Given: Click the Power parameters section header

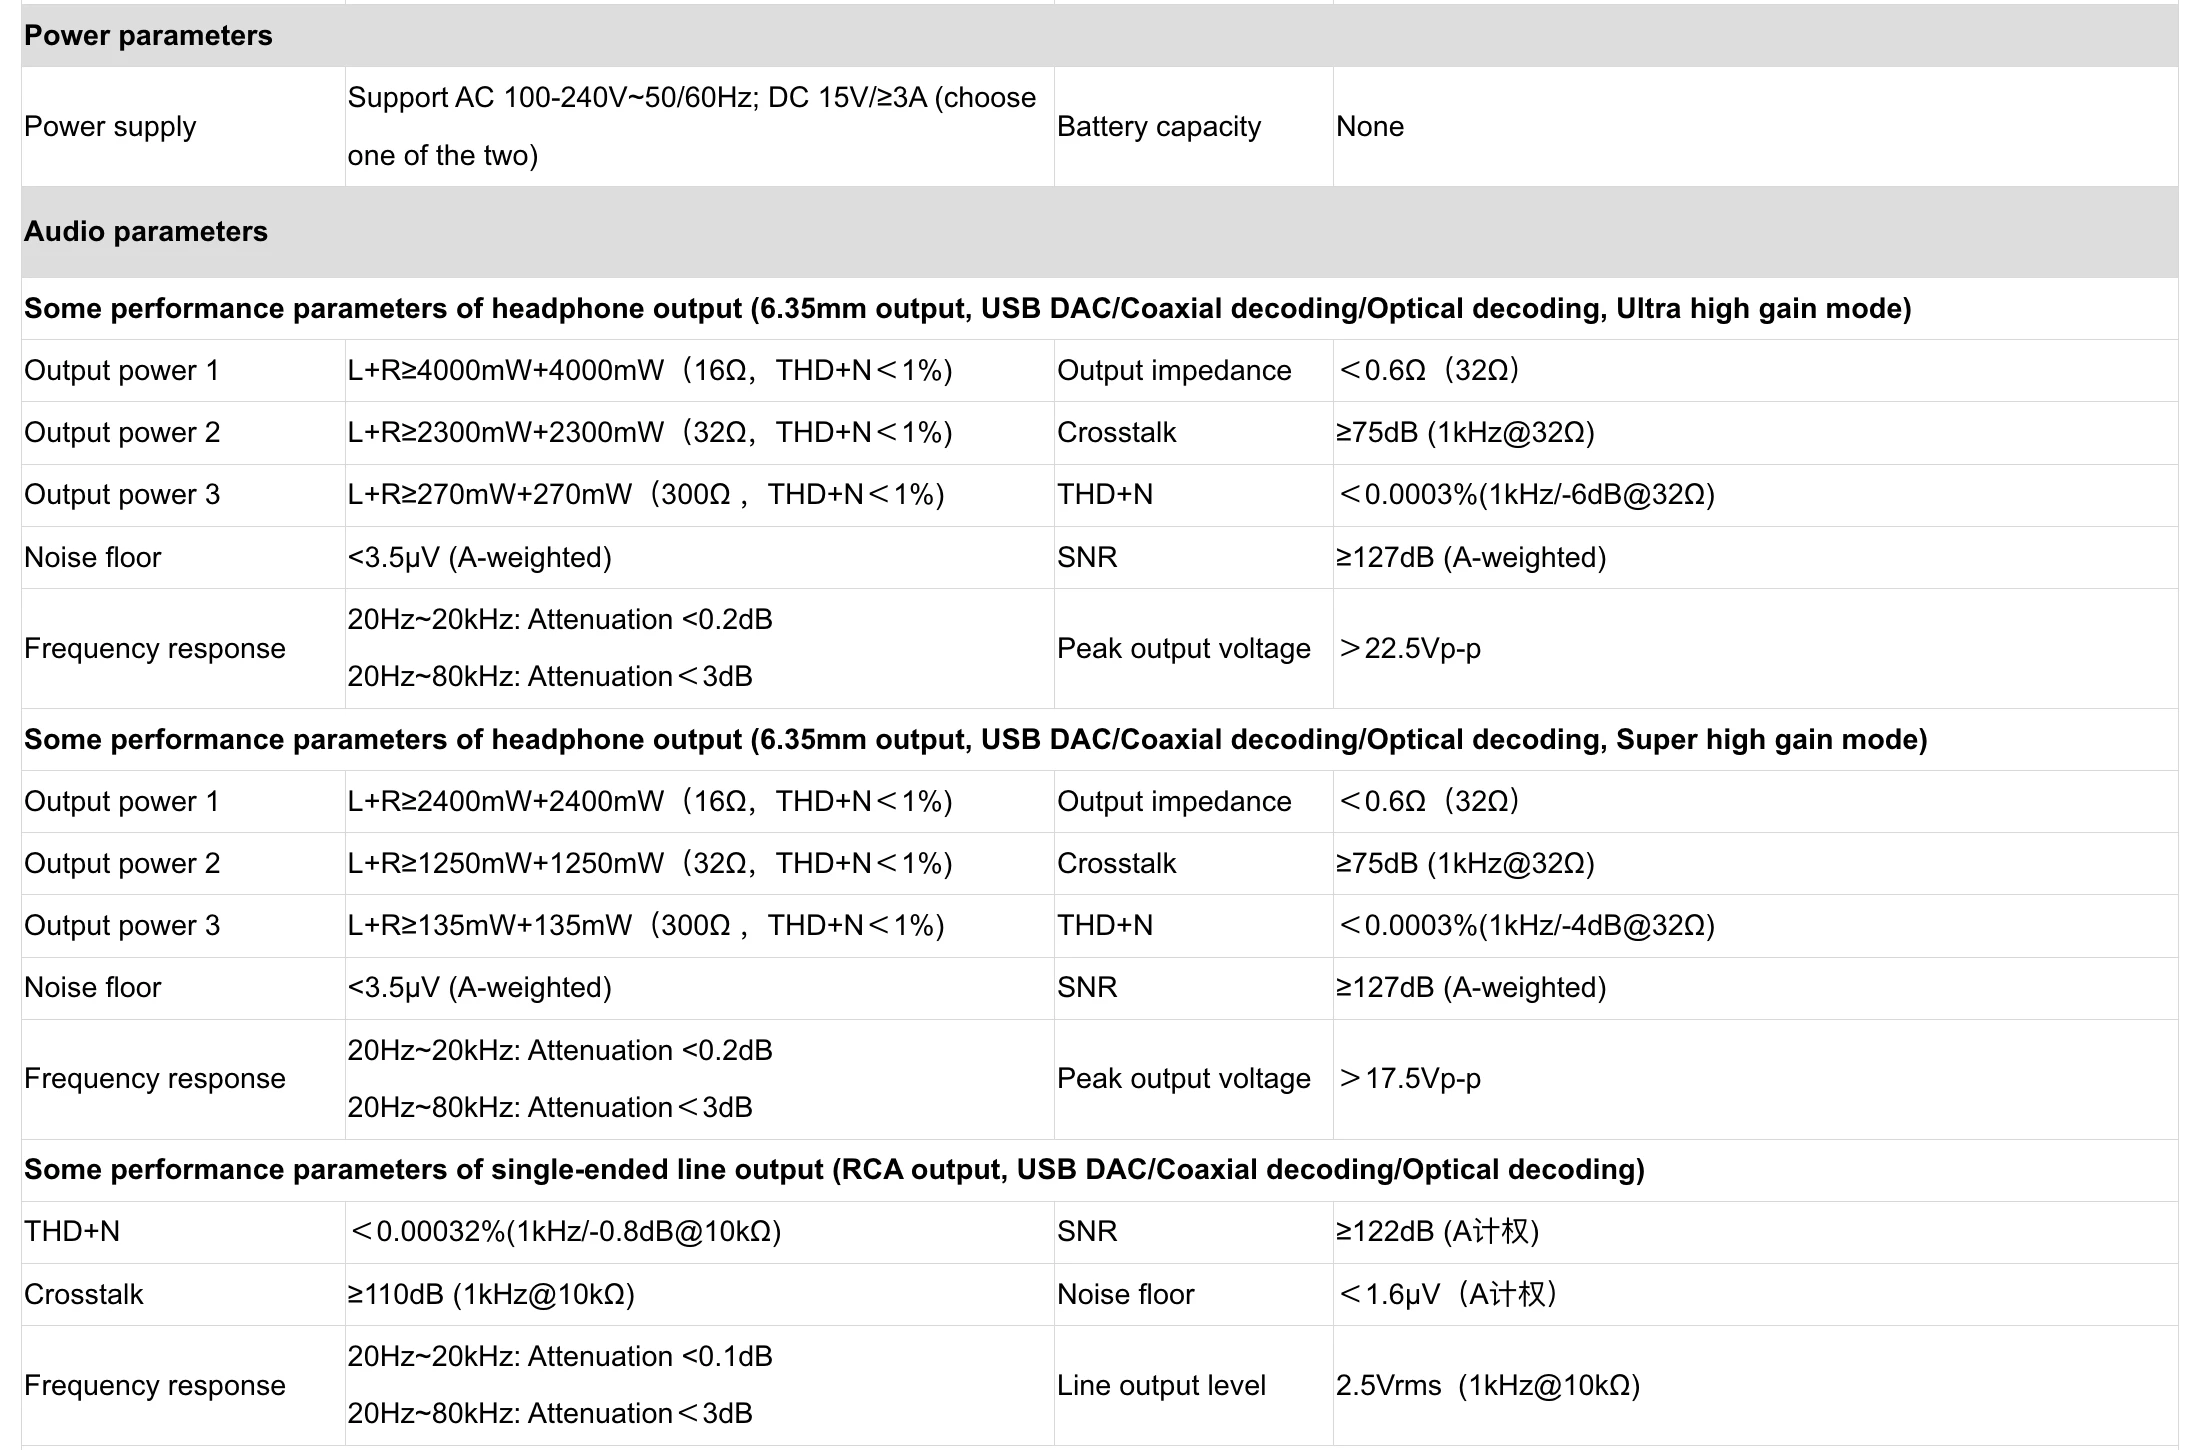Looking at the screenshot, I should pos(1099,36).
